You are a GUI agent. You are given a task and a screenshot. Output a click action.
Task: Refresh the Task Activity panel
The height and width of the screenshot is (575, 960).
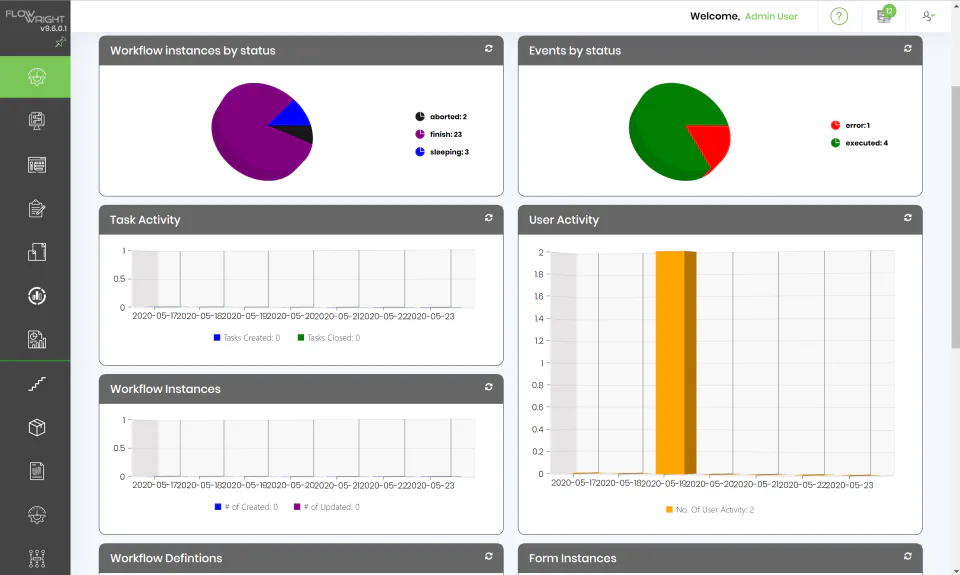pos(489,217)
